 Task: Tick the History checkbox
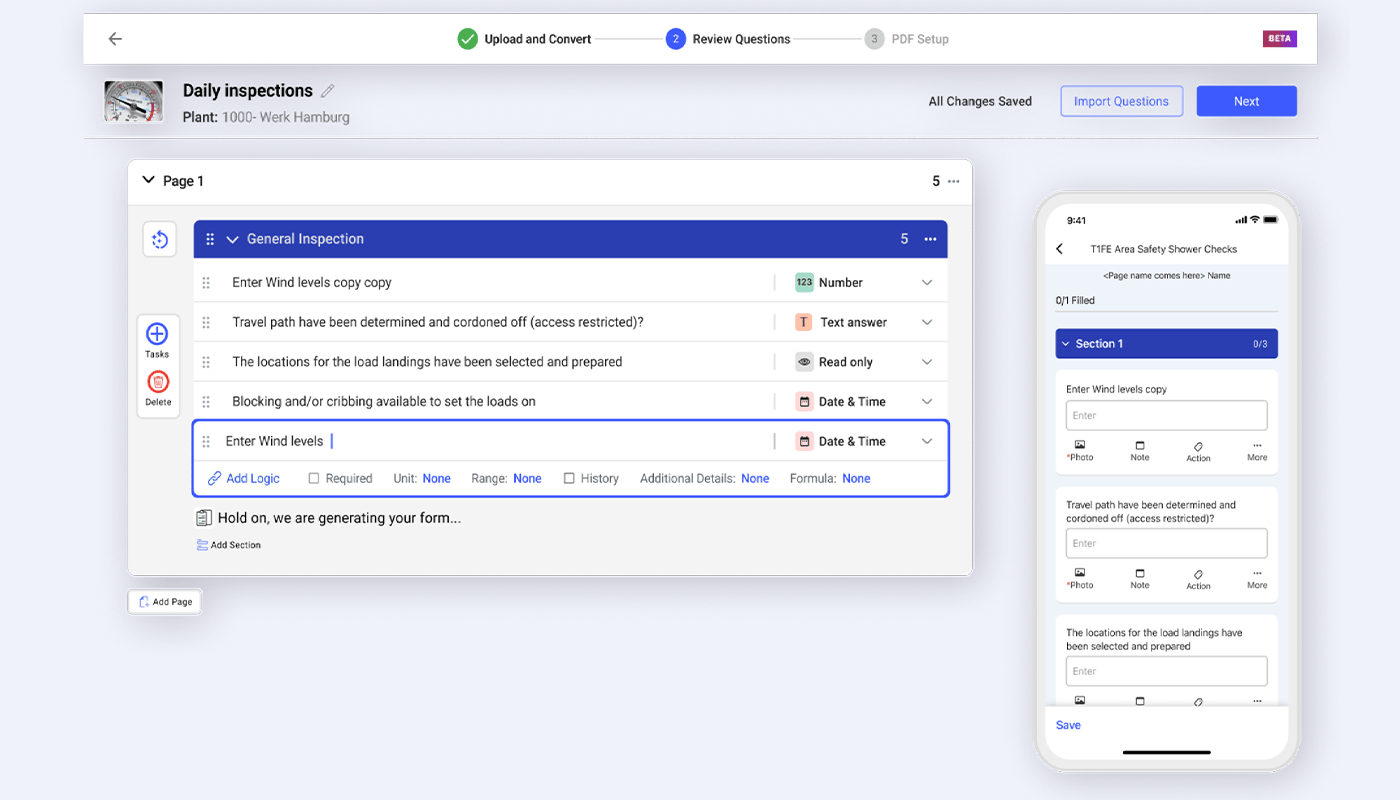coord(569,479)
